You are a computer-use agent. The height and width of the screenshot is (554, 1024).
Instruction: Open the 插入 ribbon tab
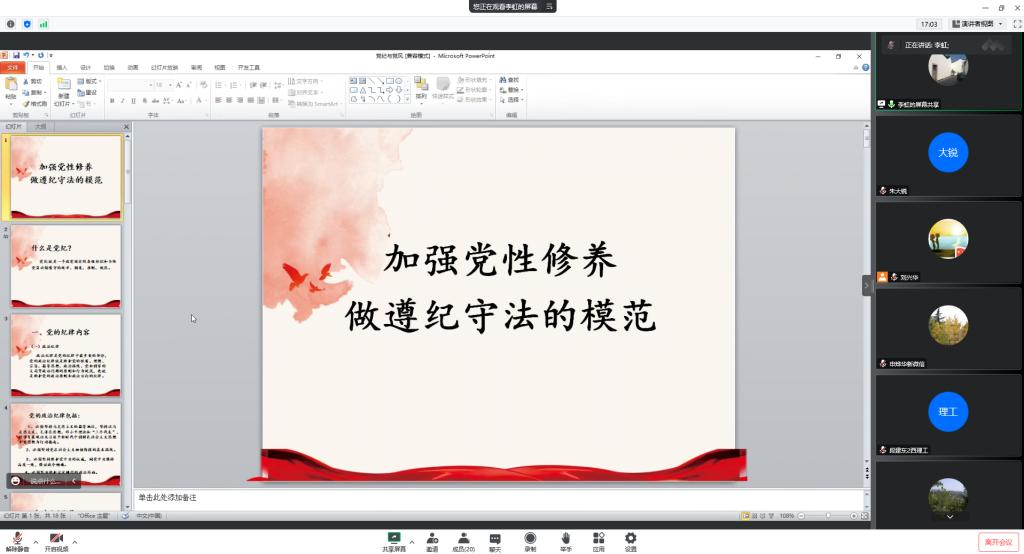[62, 67]
